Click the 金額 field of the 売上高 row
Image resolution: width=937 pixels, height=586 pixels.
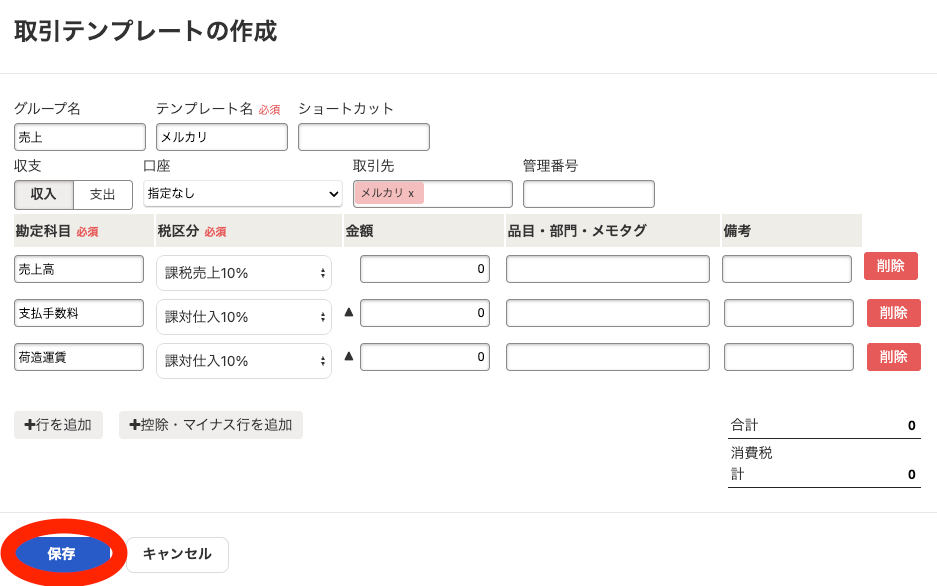(424, 268)
